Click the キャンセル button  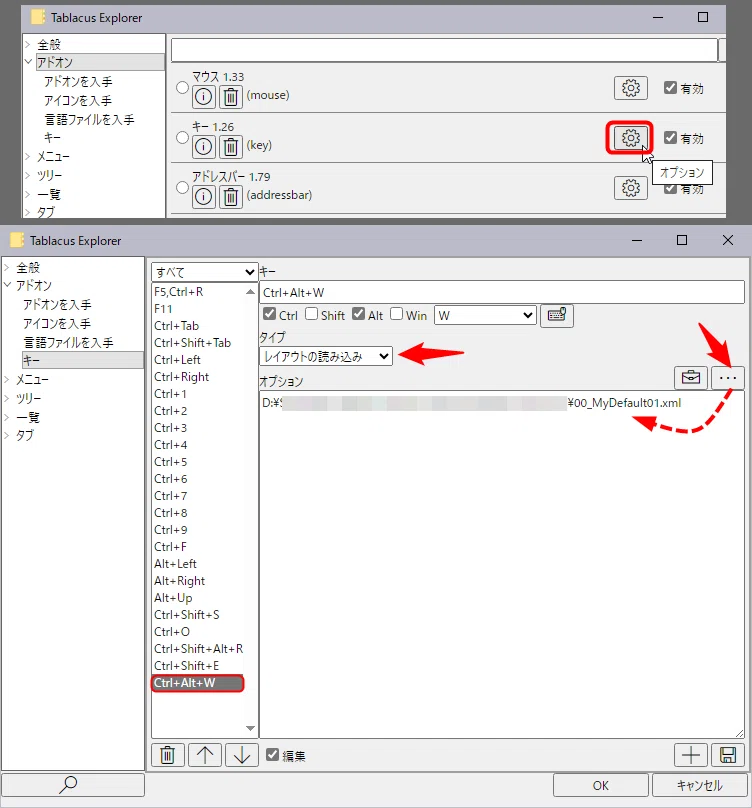pos(699,785)
